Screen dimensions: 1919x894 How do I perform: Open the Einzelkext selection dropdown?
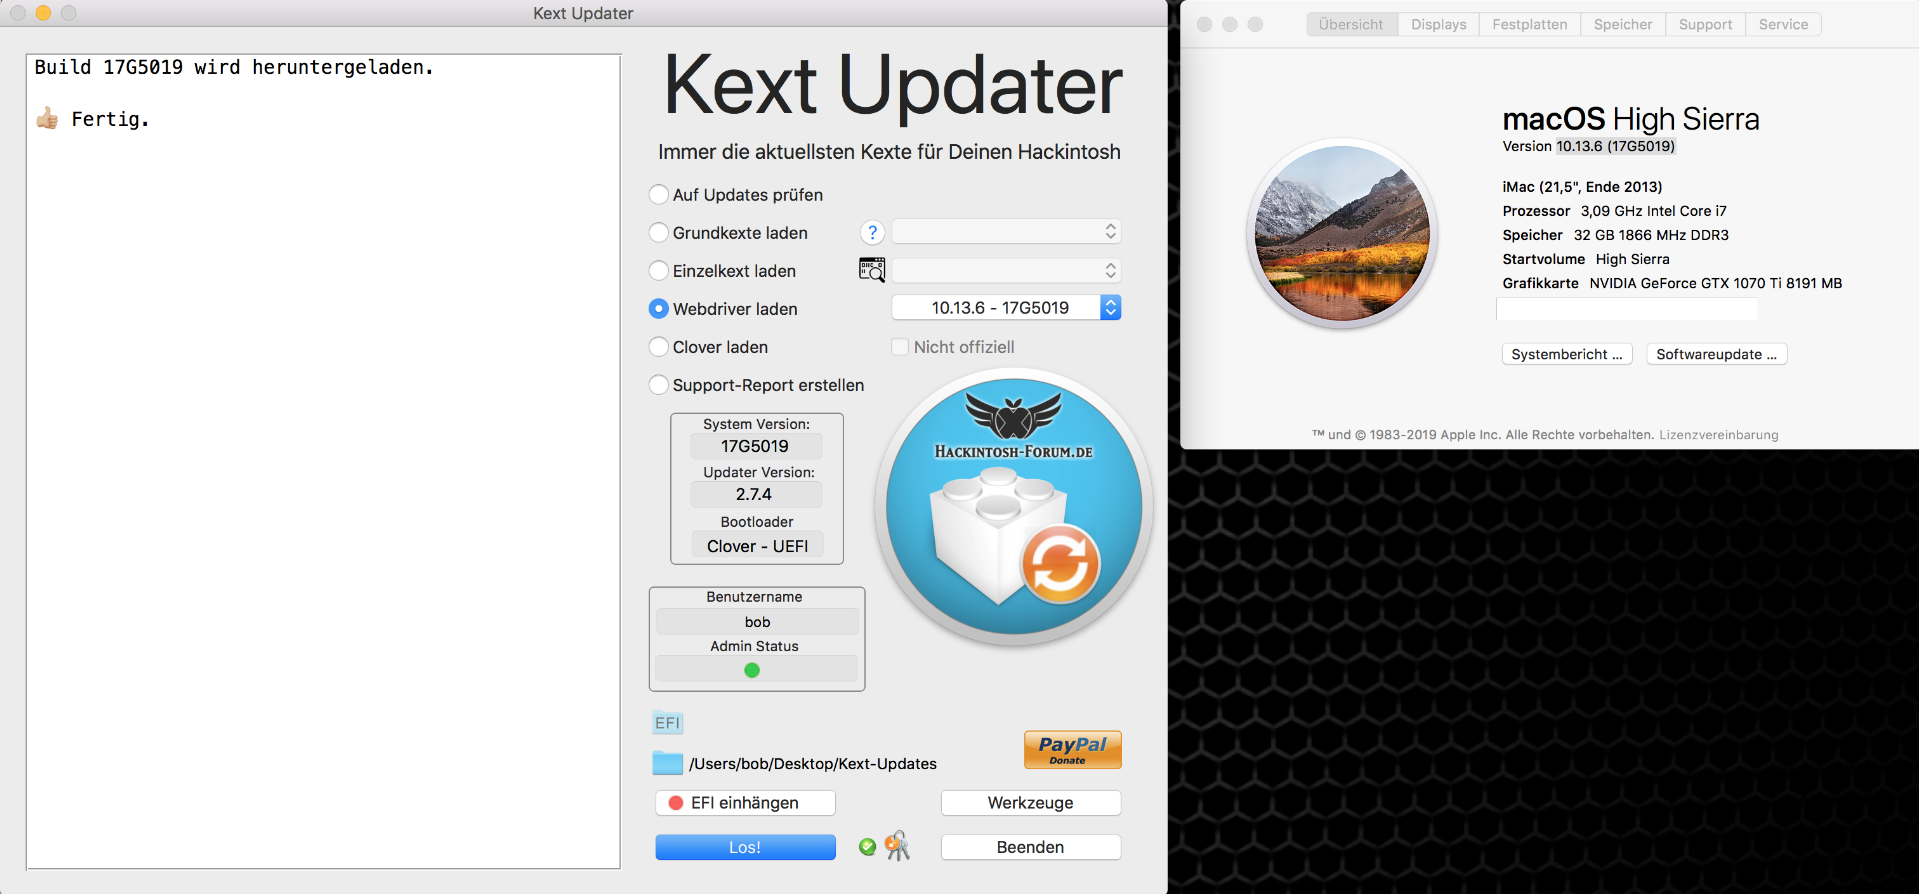tap(1006, 270)
